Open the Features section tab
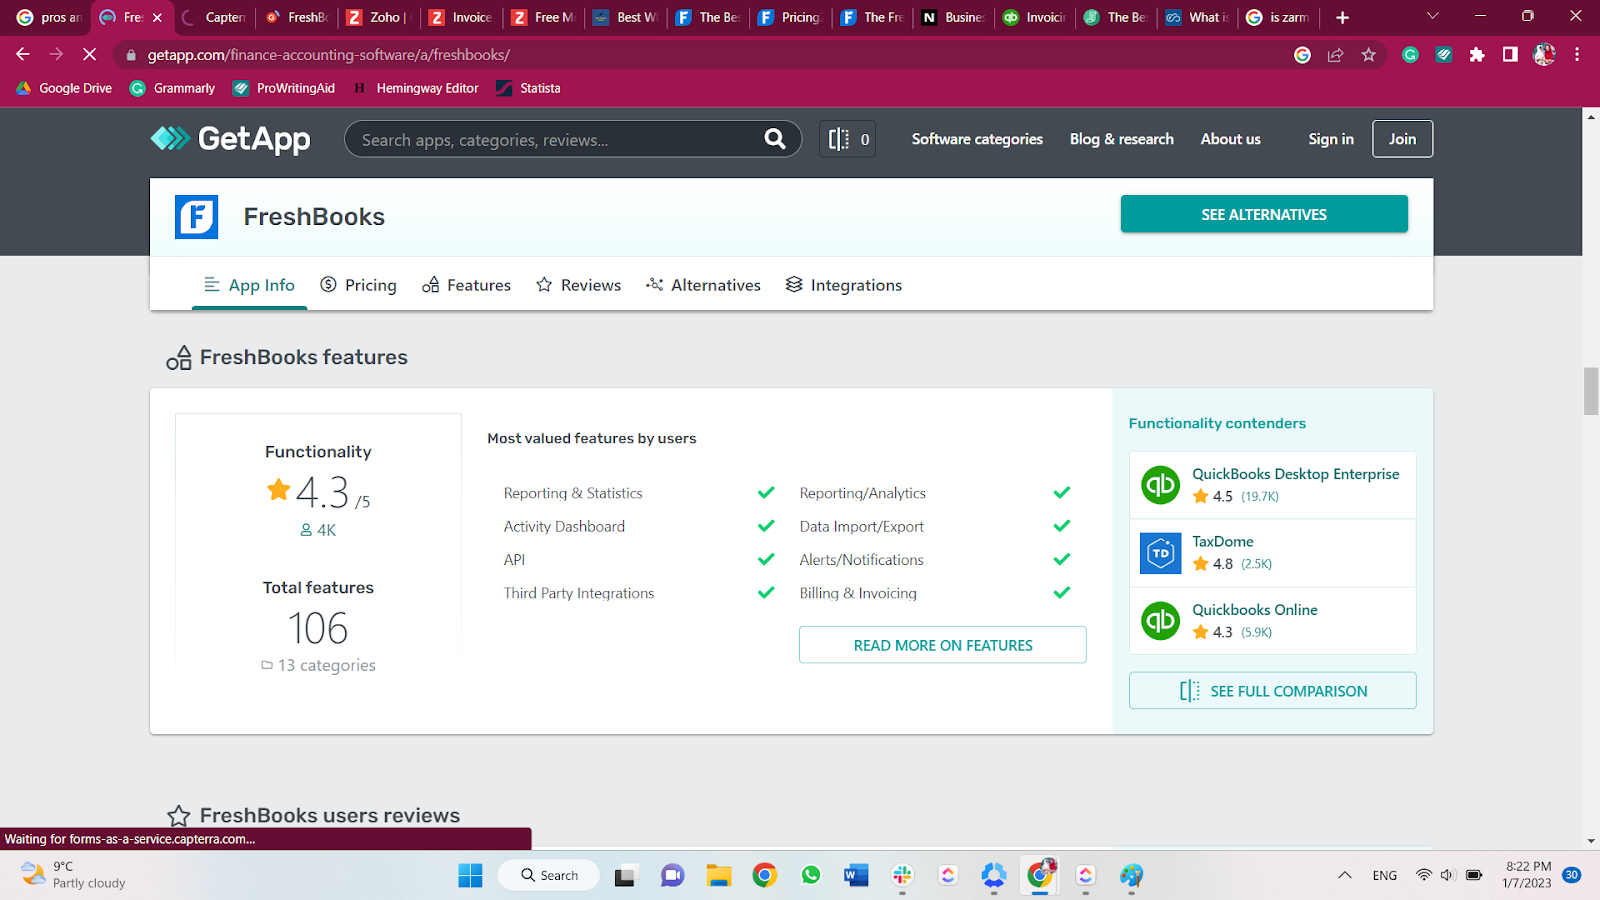Viewport: 1600px width, 900px height. tap(466, 285)
